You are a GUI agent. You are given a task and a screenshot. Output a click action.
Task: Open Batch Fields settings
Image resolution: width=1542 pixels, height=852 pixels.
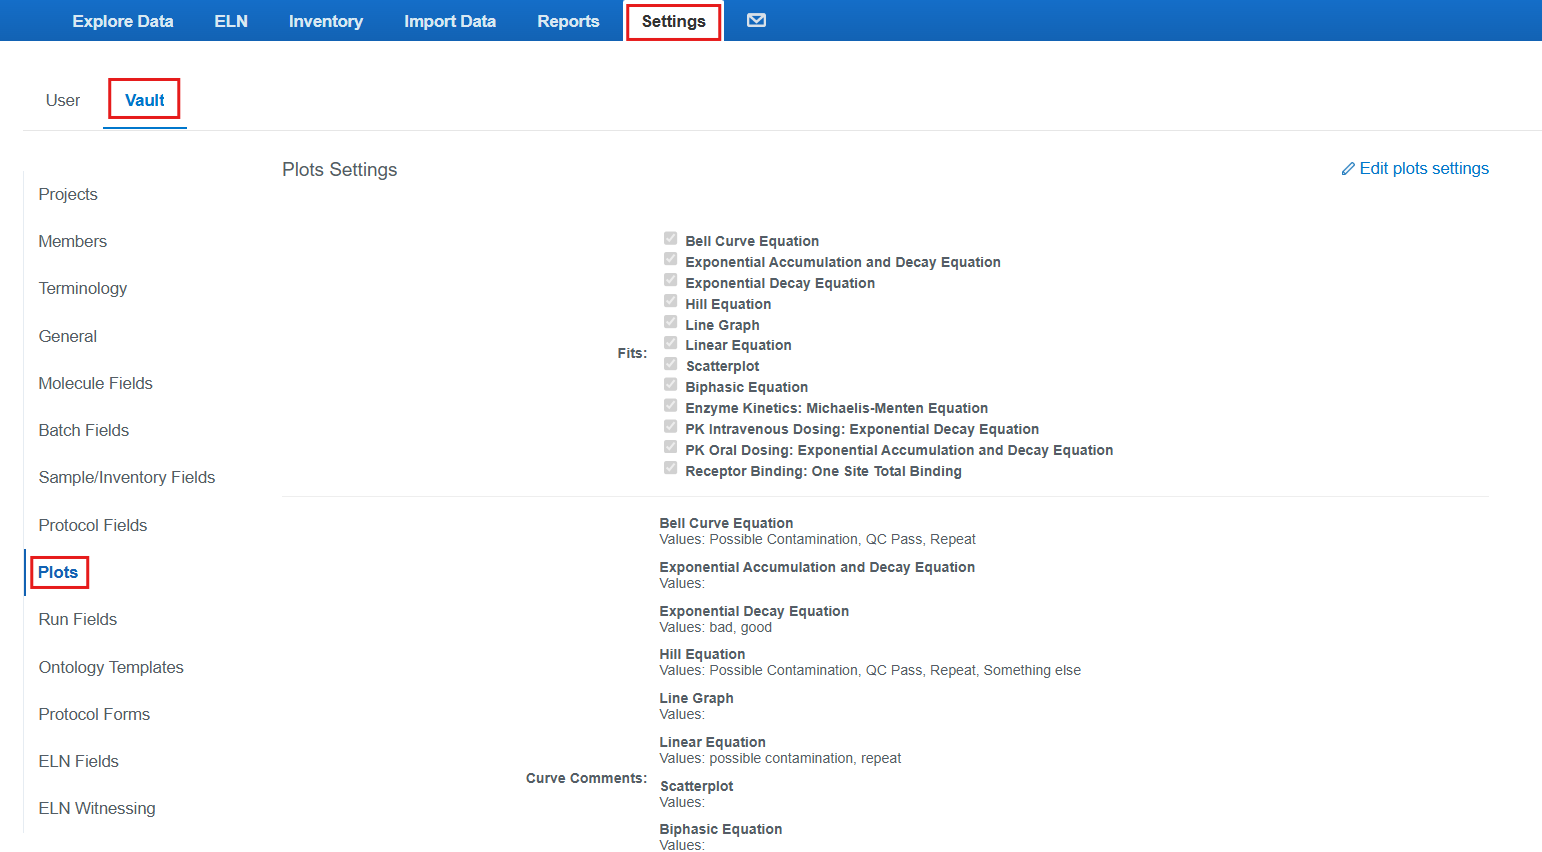84,430
